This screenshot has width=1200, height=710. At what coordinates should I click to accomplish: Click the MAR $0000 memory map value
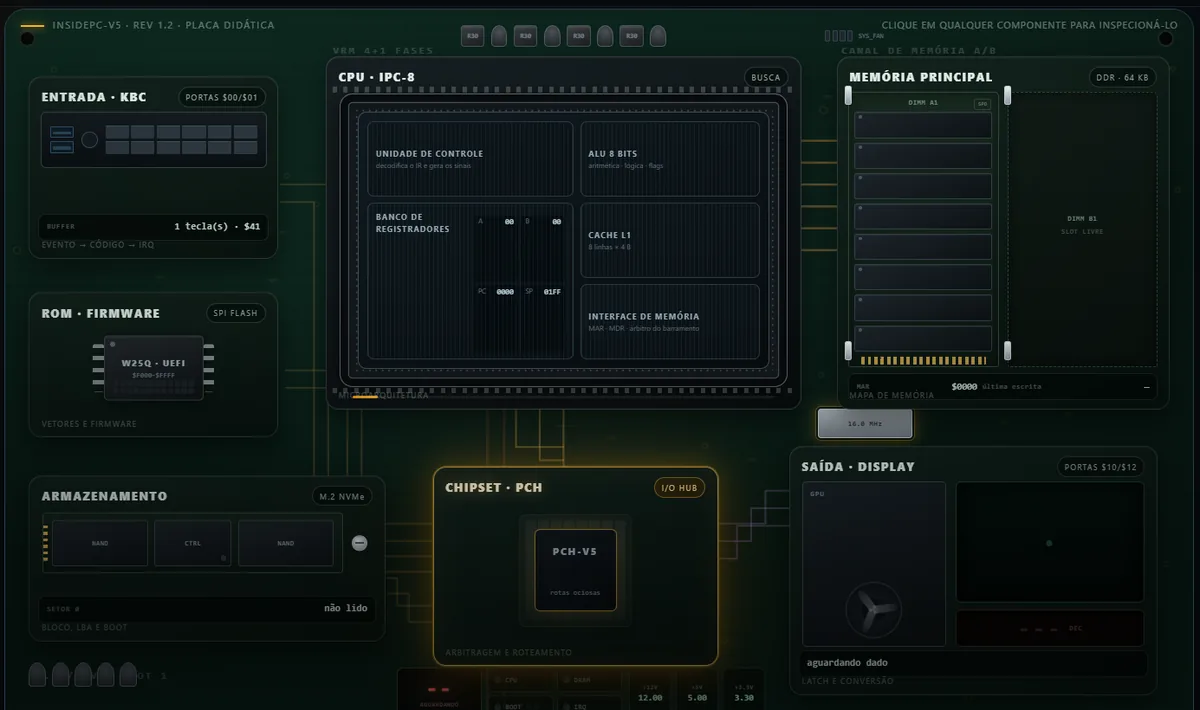click(964, 386)
